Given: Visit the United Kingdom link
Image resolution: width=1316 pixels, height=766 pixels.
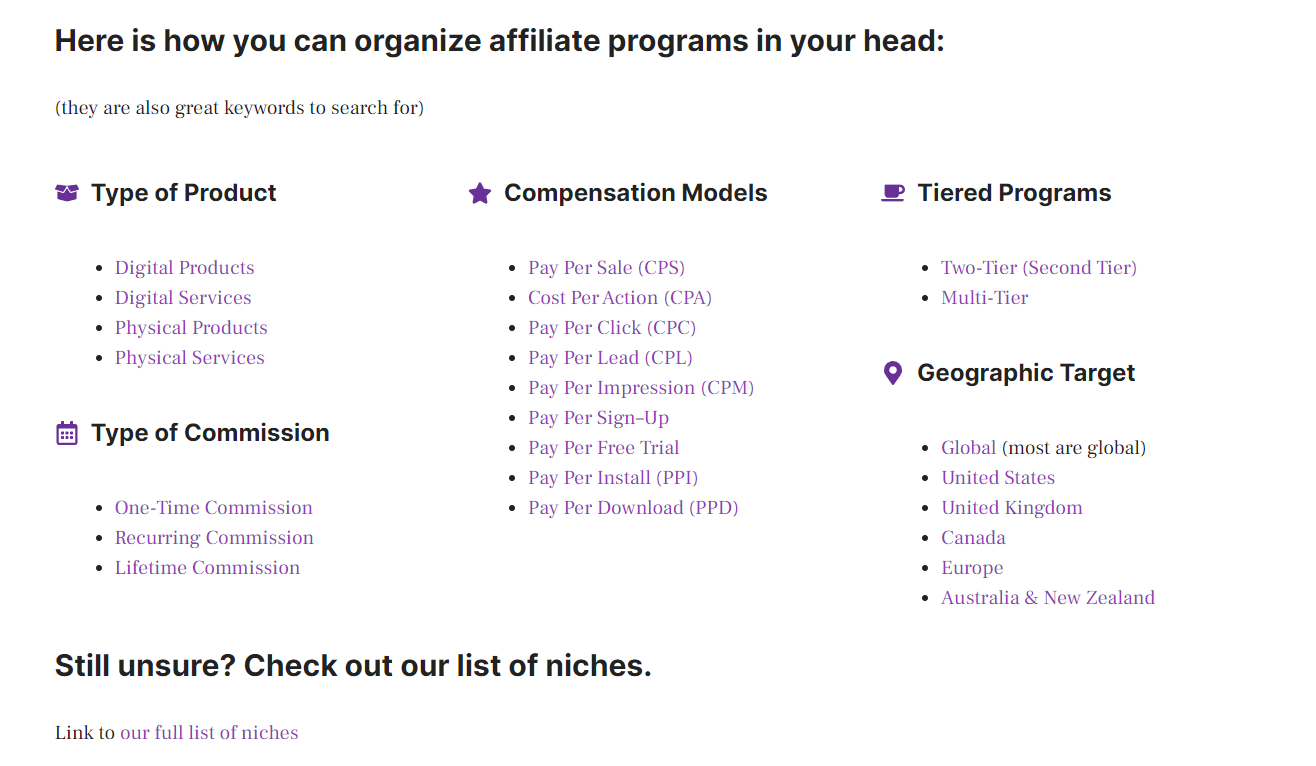Looking at the screenshot, I should pyautogui.click(x=1012, y=508).
